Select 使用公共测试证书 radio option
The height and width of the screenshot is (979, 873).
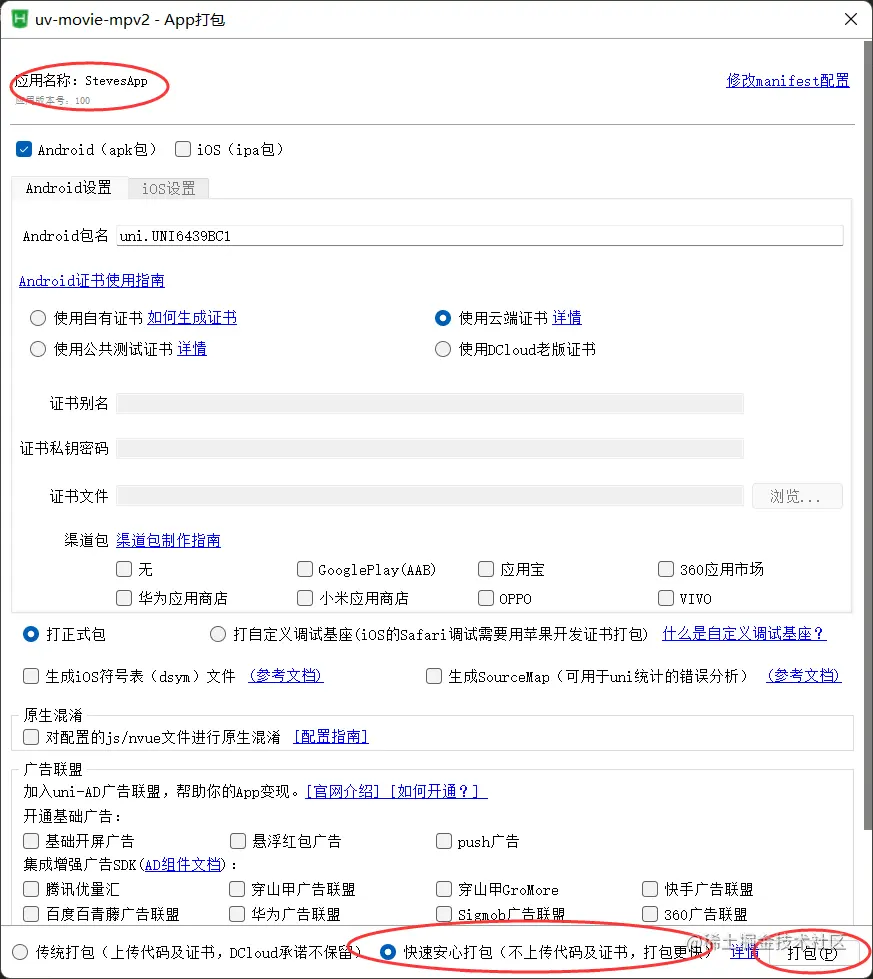click(38, 349)
